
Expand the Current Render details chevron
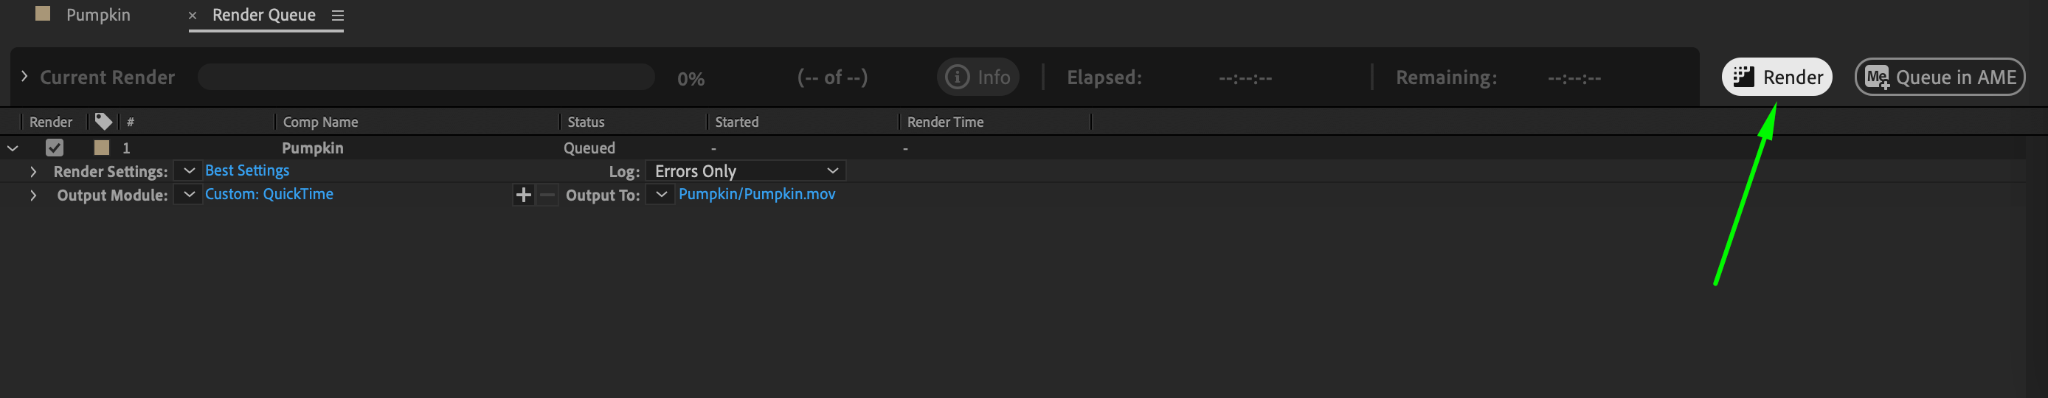[x=24, y=76]
